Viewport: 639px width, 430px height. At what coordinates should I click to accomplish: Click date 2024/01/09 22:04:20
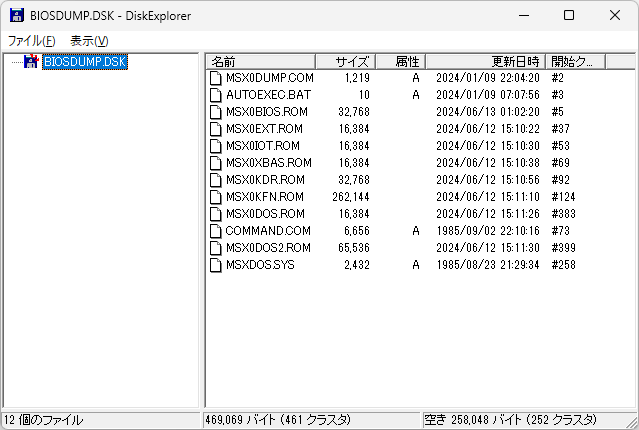pyautogui.click(x=488, y=78)
